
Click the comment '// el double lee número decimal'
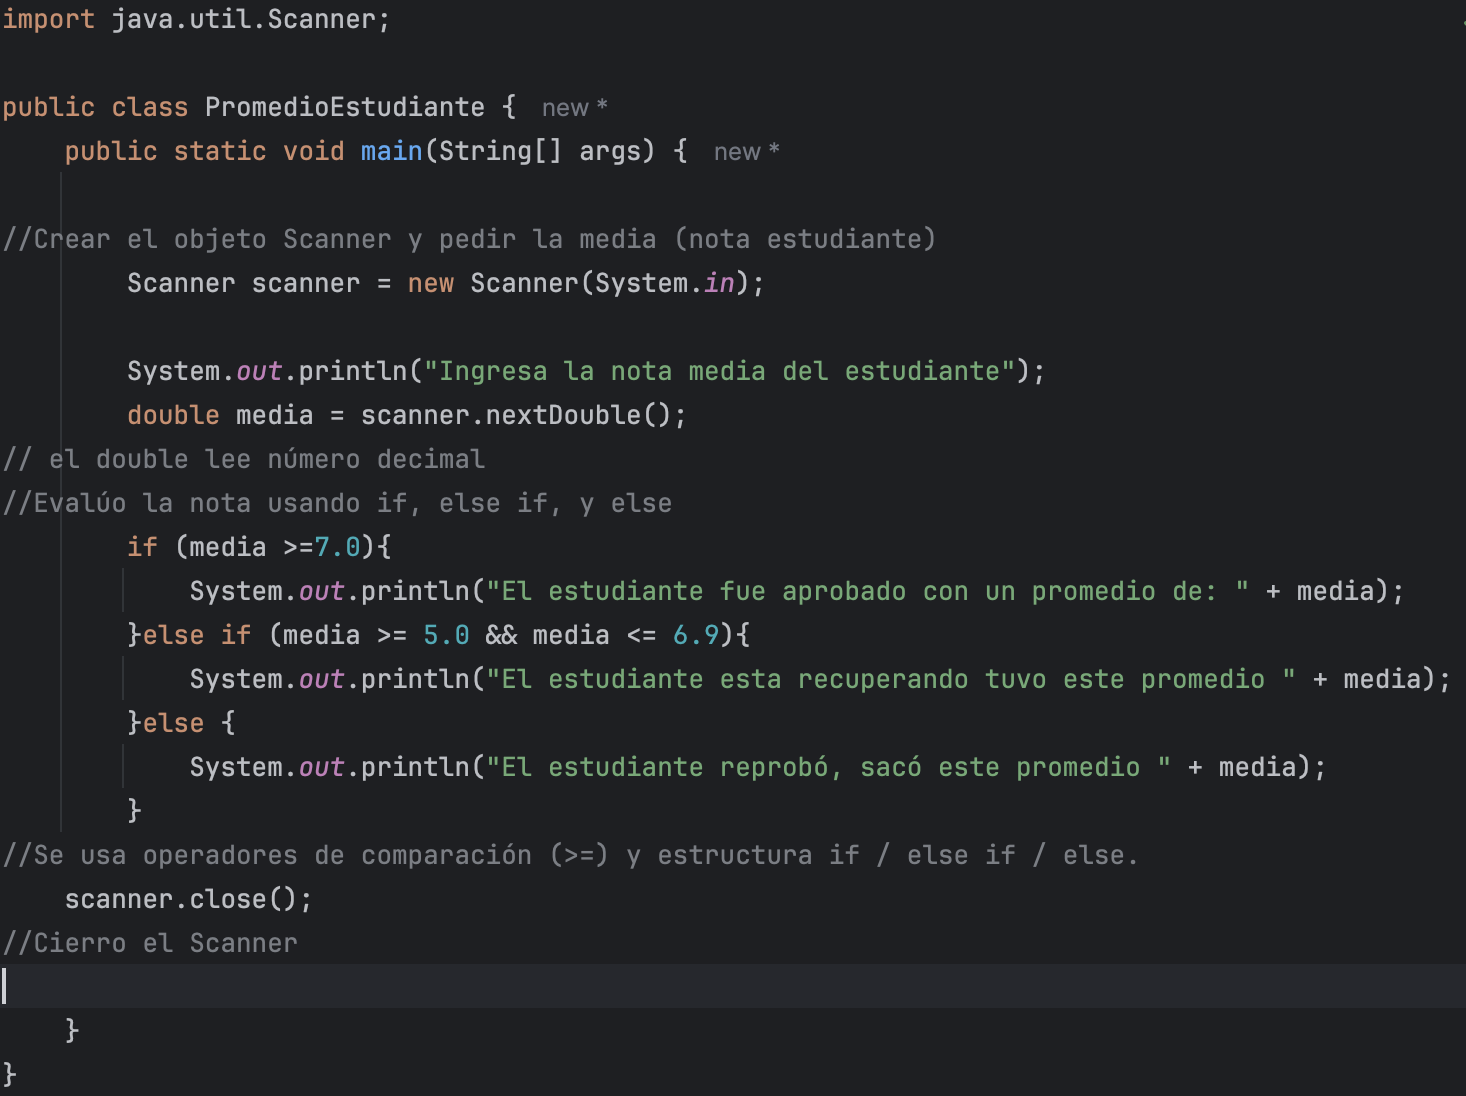pyautogui.click(x=243, y=459)
